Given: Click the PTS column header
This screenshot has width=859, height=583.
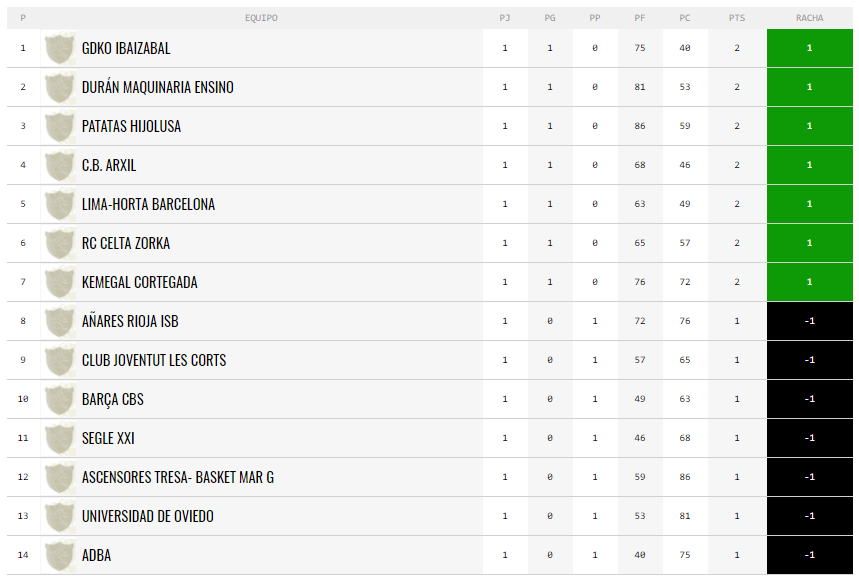Looking at the screenshot, I should (737, 18).
